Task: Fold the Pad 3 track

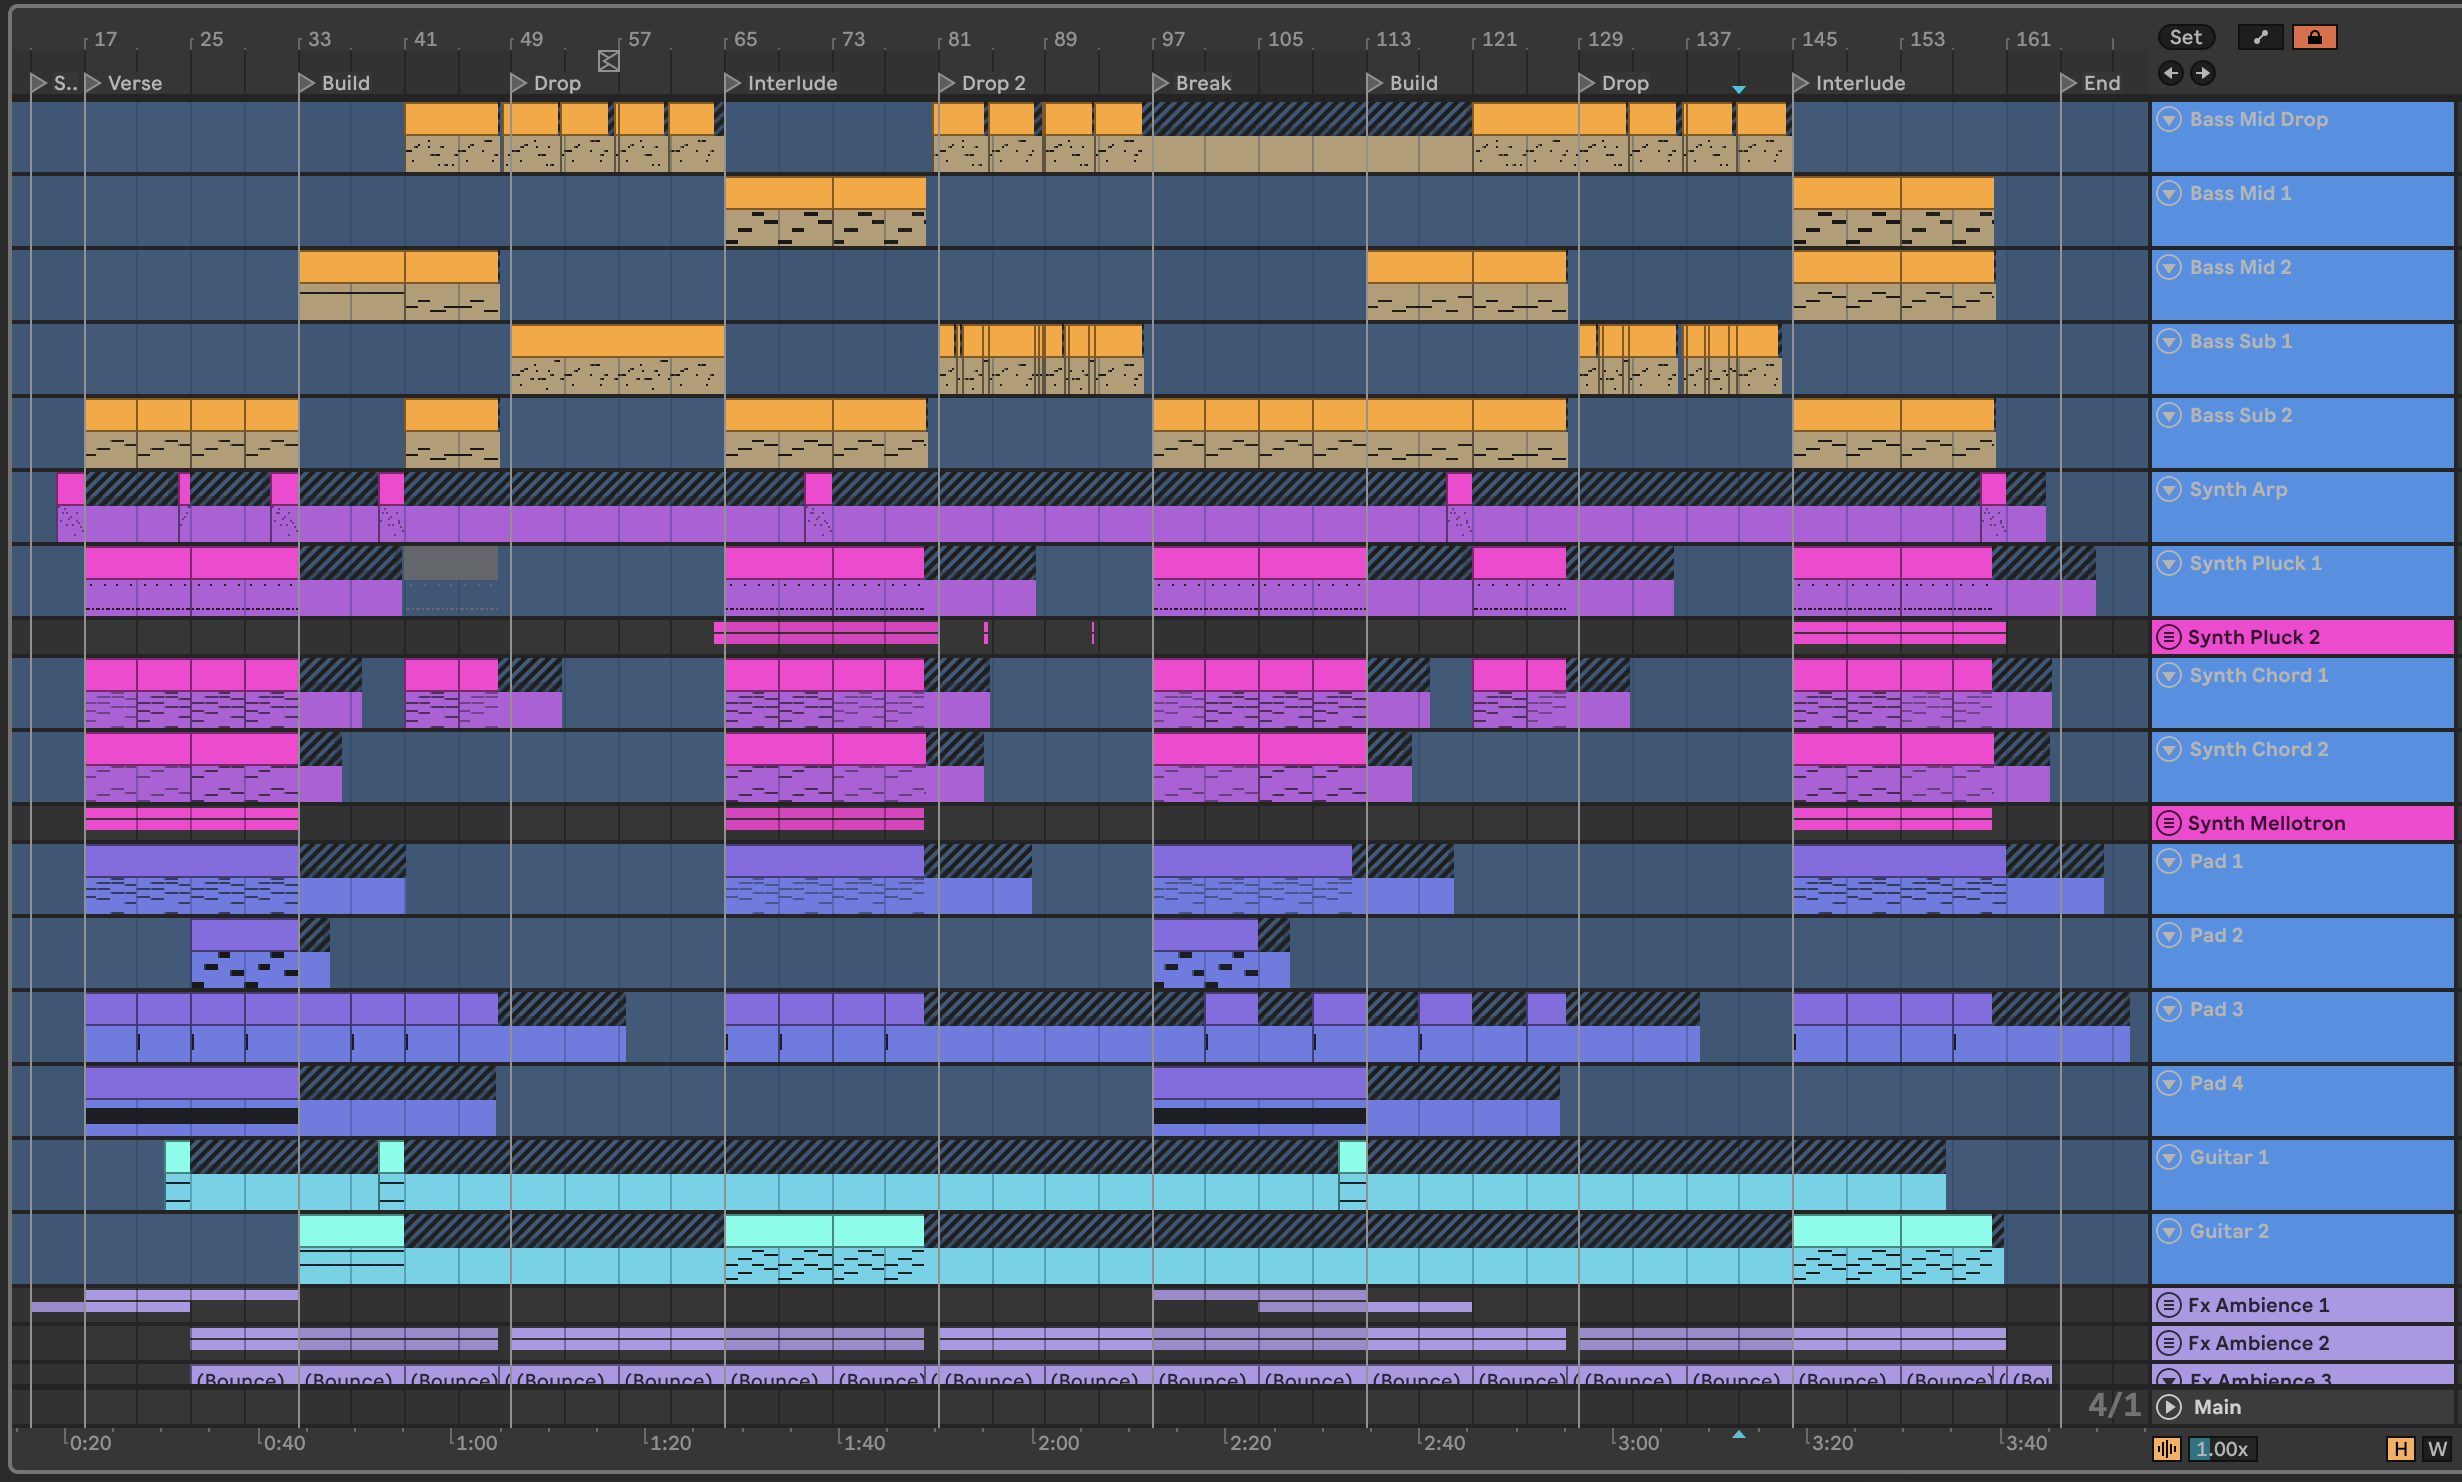Action: click(x=2168, y=1009)
